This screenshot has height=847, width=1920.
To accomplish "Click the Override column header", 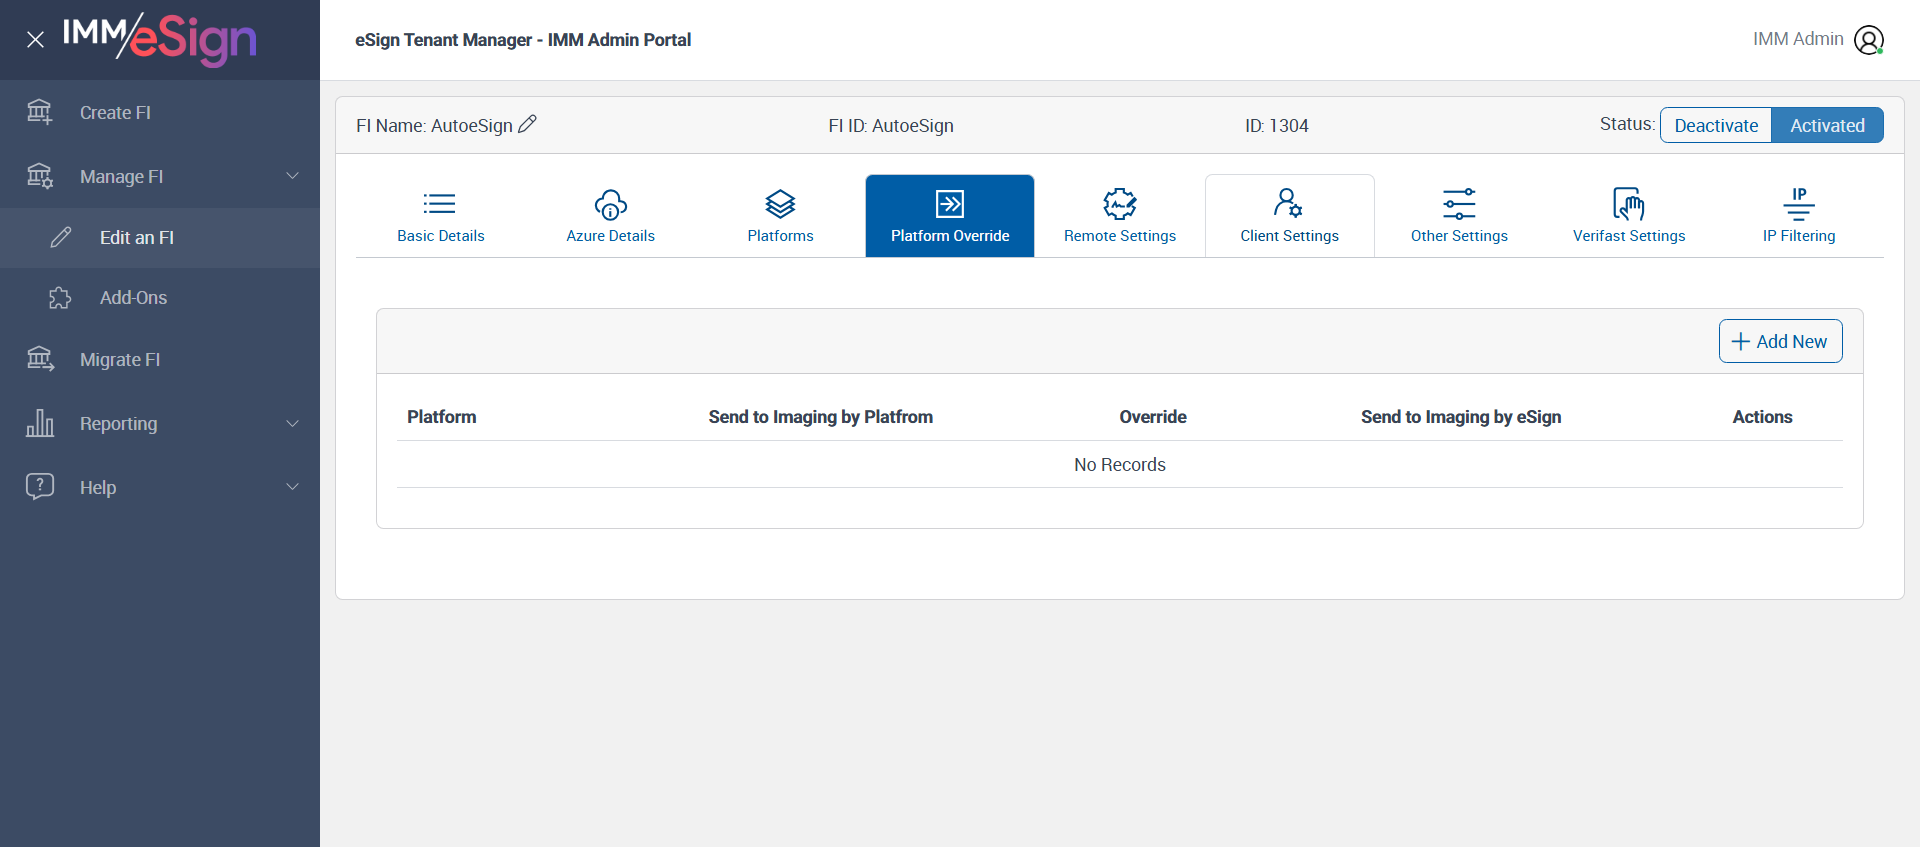I will [1153, 417].
